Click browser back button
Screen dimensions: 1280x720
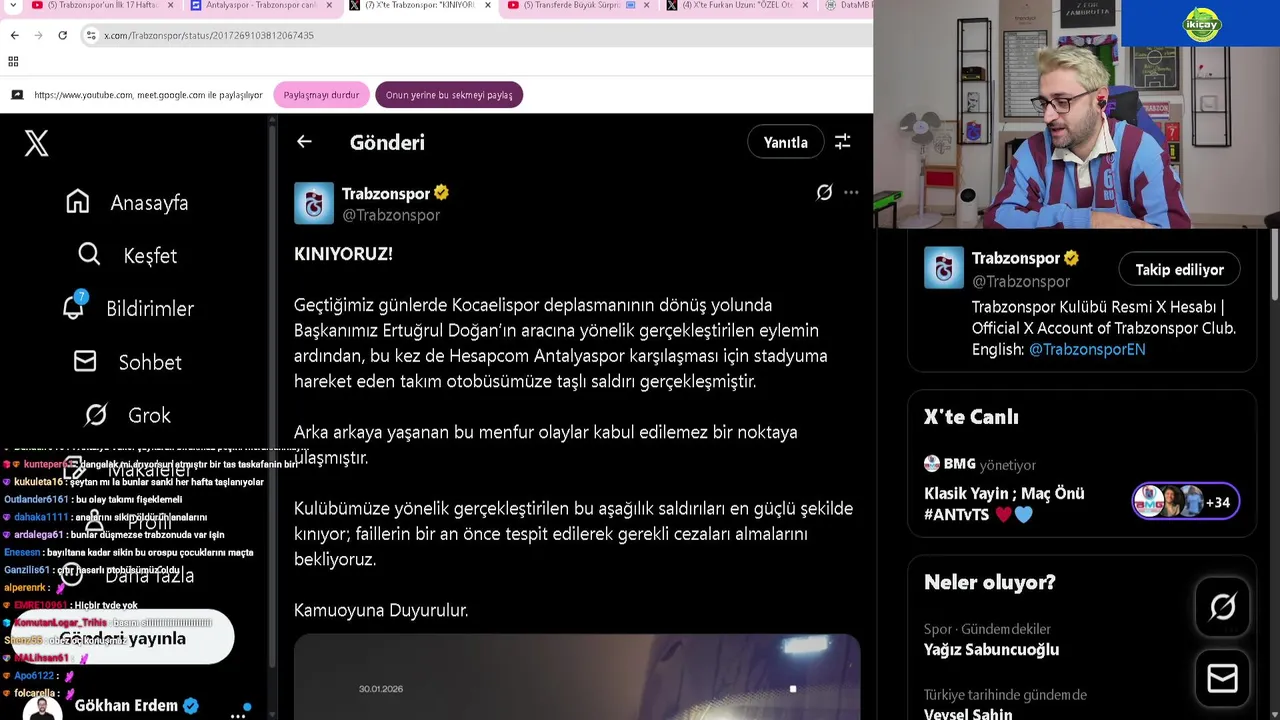[14, 35]
